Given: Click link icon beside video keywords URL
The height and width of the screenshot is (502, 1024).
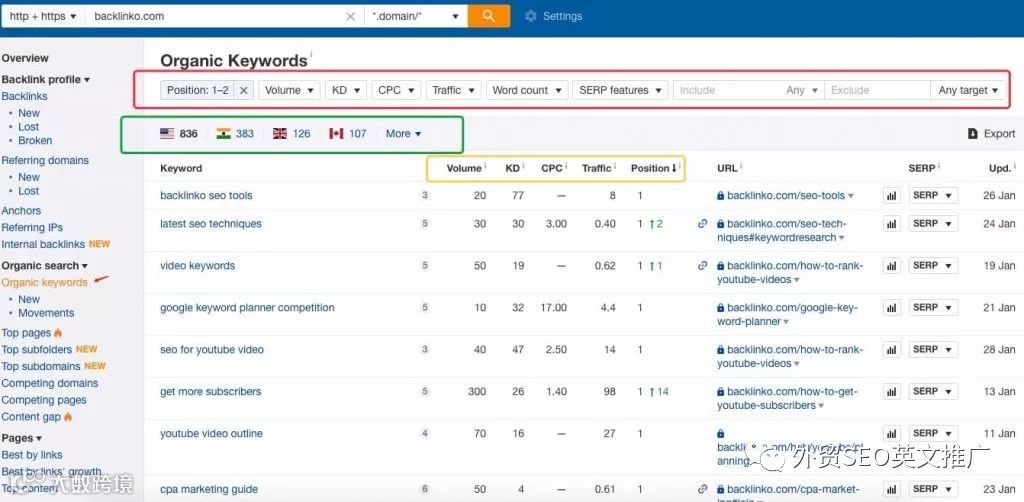Looking at the screenshot, I should tap(703, 266).
